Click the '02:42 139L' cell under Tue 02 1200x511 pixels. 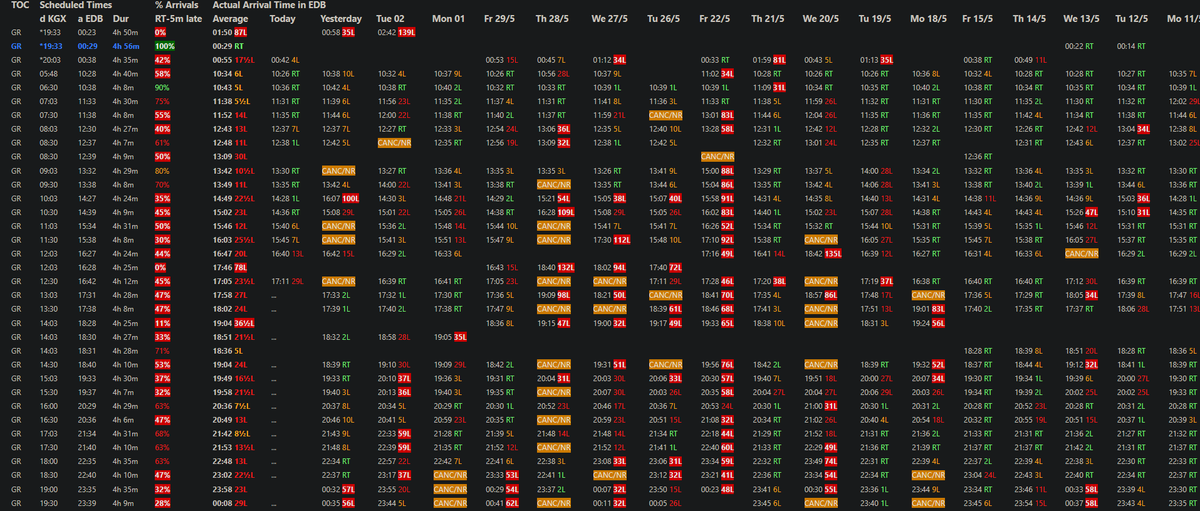tap(397, 33)
